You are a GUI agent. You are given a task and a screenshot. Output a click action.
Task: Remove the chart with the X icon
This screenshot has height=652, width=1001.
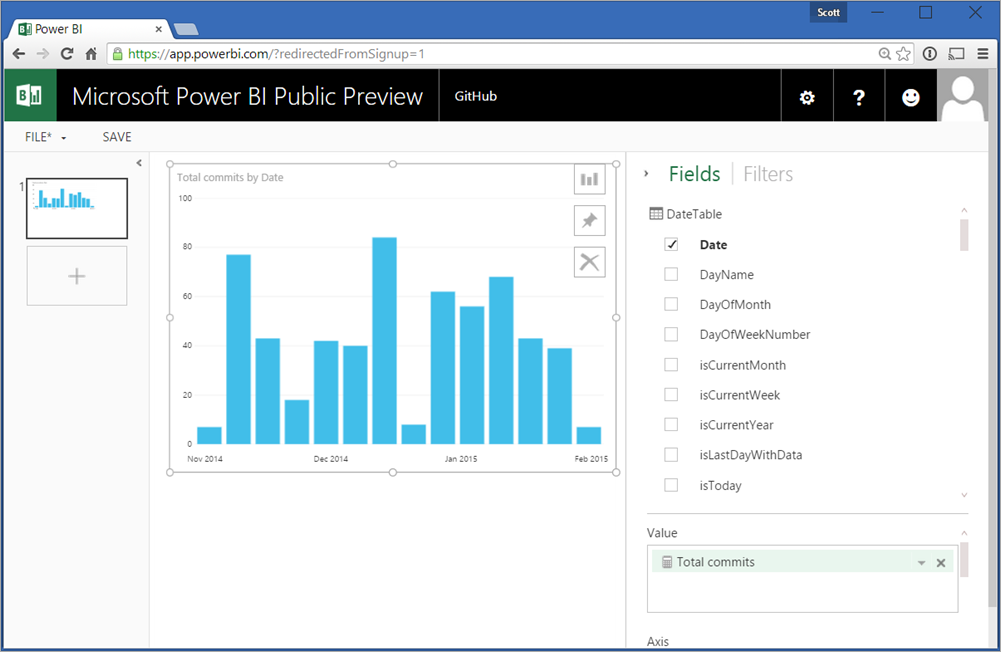pos(589,262)
